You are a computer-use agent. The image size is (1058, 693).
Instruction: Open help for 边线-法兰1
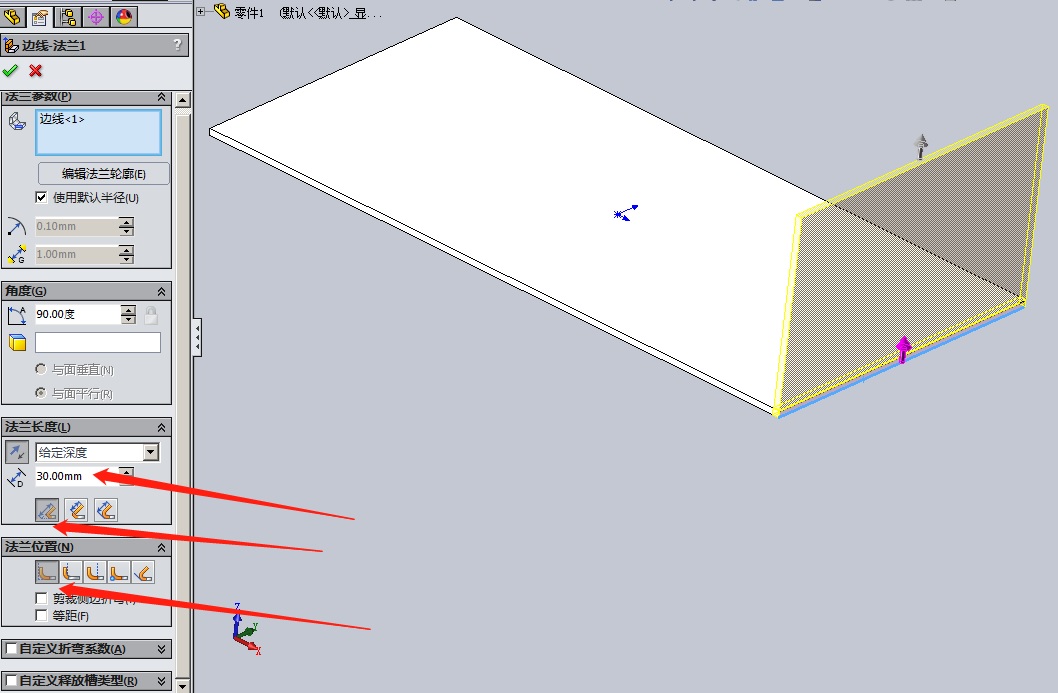177,45
